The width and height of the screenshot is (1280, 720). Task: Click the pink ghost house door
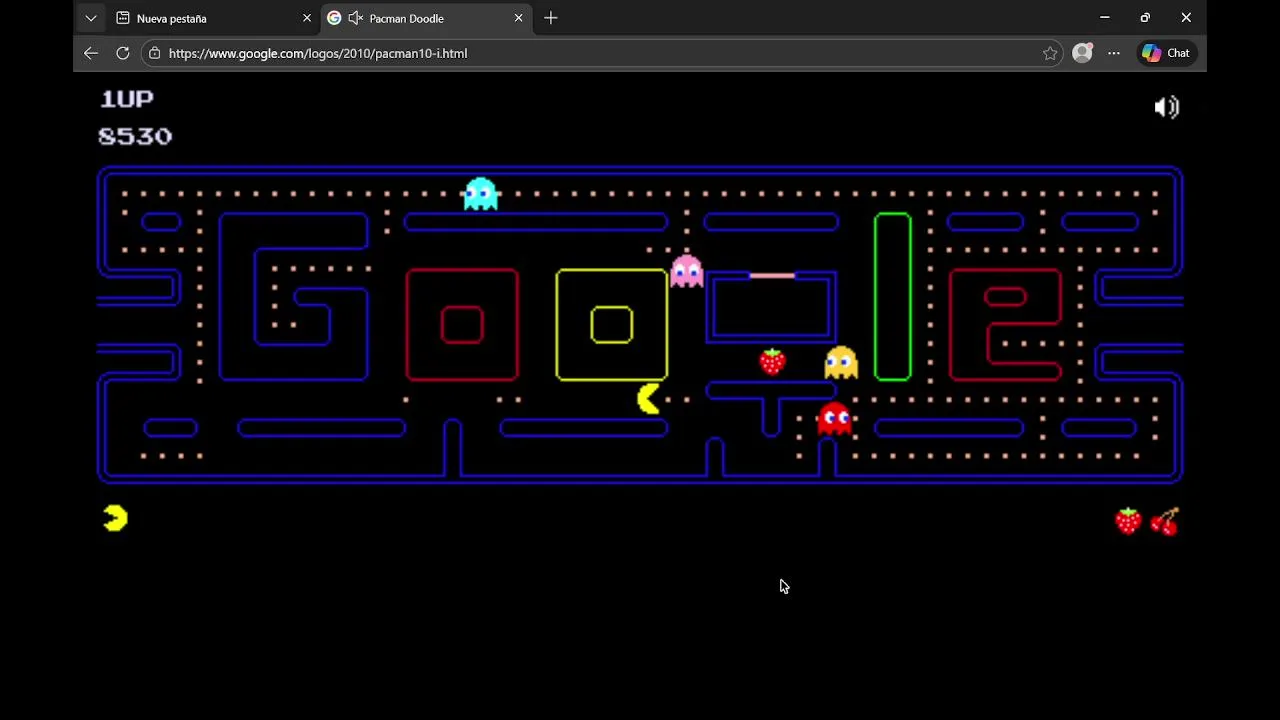(x=772, y=275)
